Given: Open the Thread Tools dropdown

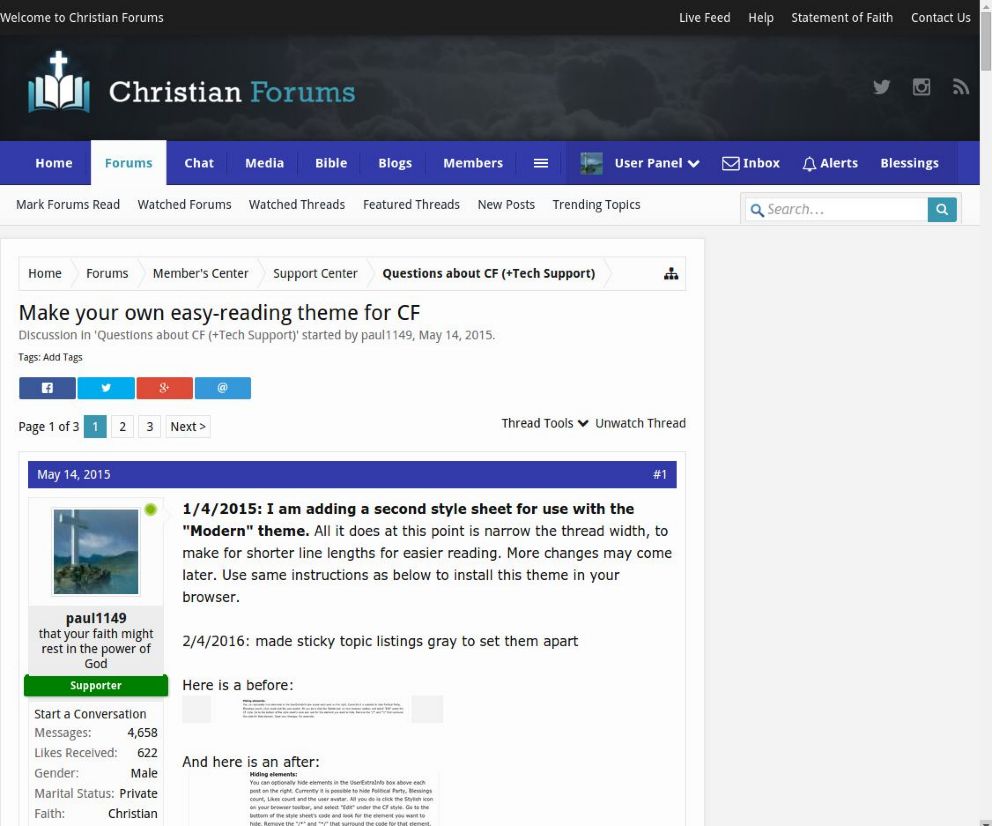Looking at the screenshot, I should (543, 423).
